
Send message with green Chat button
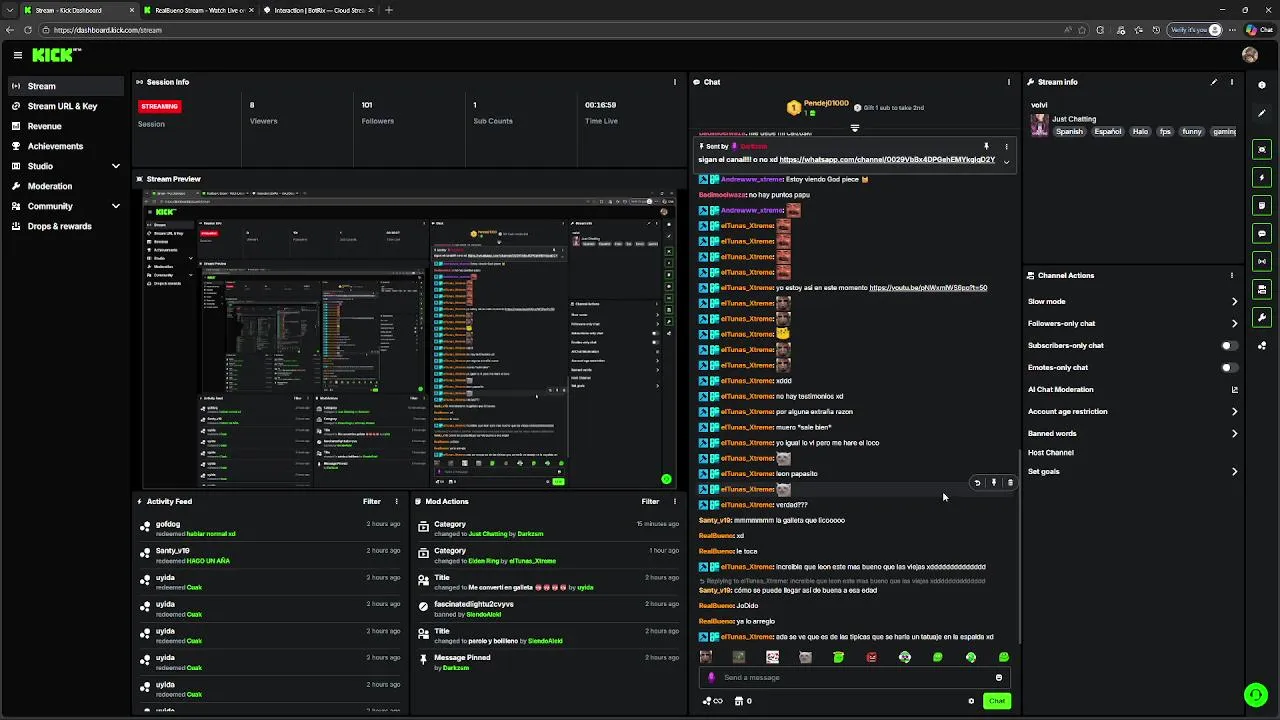(x=997, y=701)
